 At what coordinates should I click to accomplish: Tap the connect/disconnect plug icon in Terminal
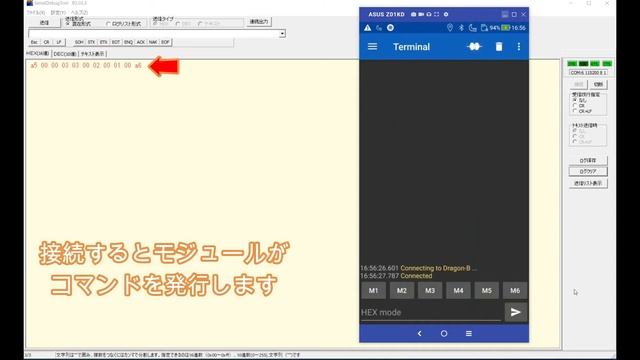[474, 47]
